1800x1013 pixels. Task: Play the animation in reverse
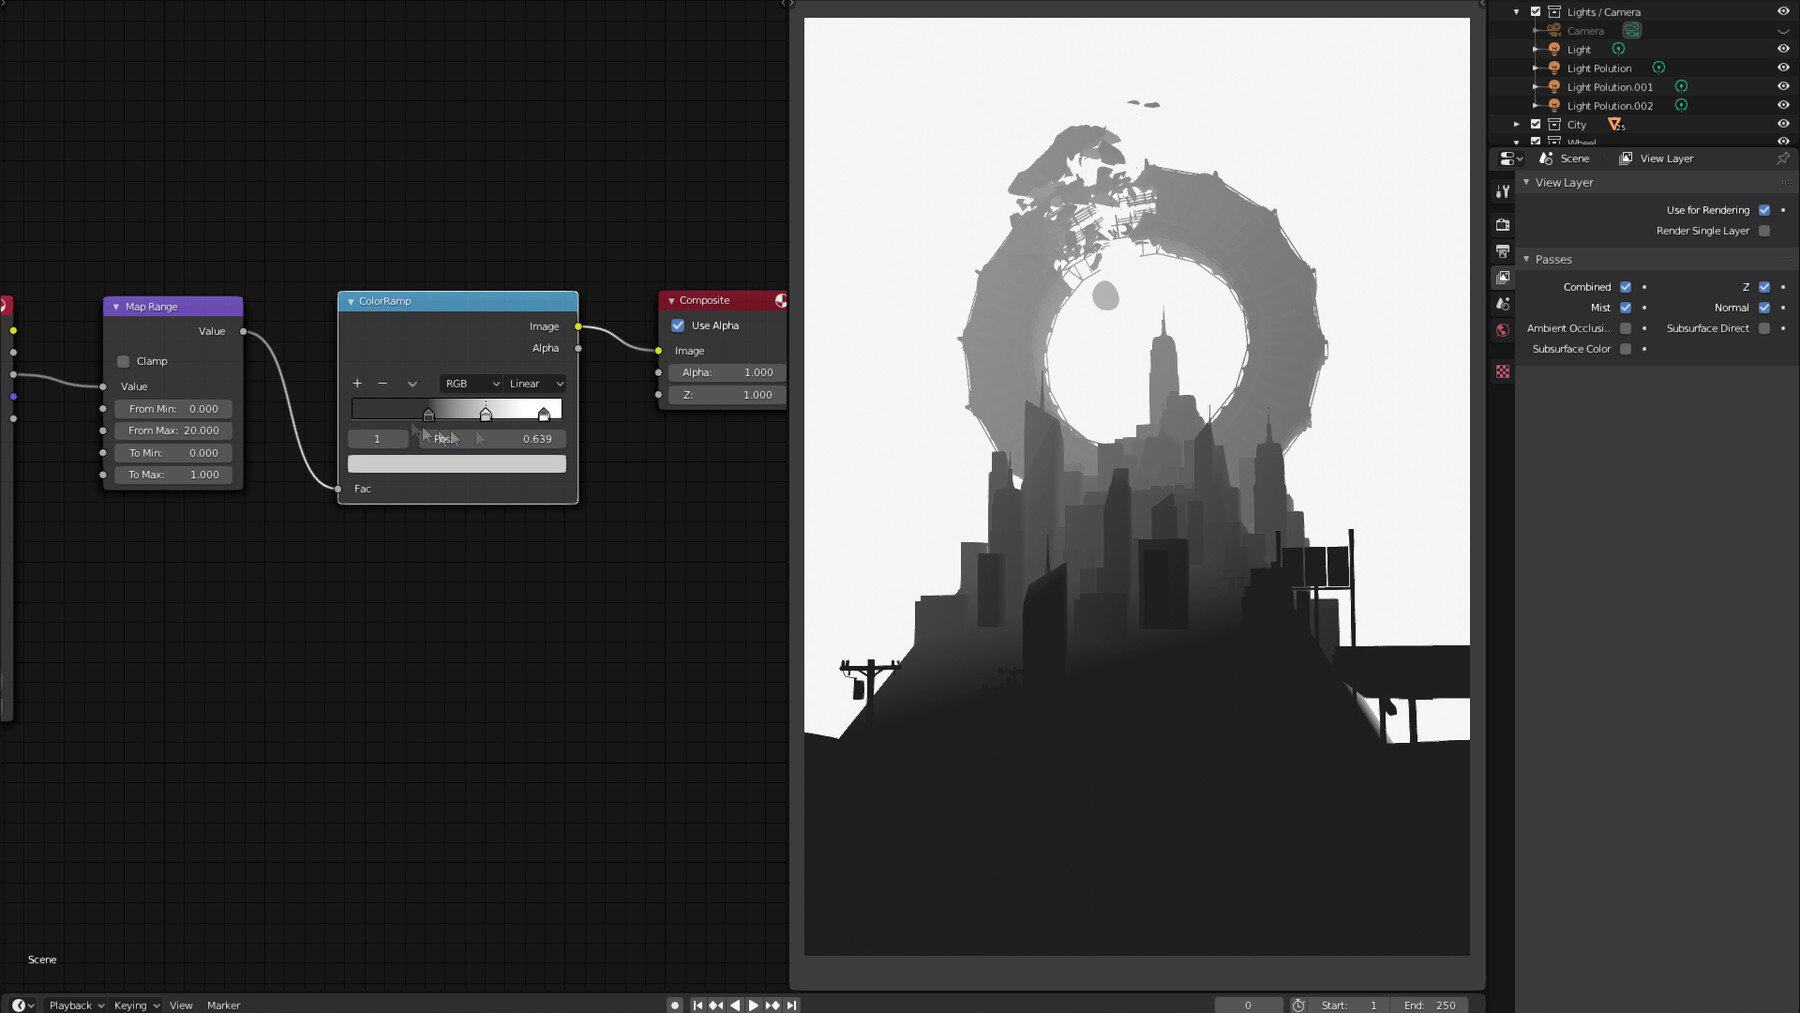click(x=735, y=1005)
